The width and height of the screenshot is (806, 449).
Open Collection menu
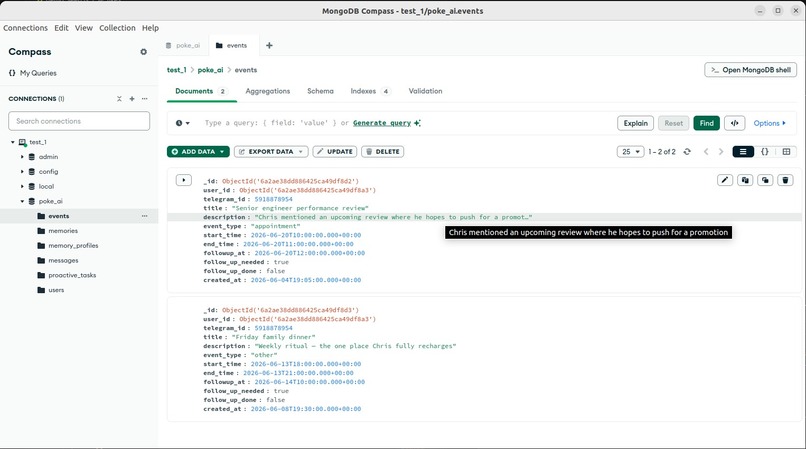[x=117, y=28]
